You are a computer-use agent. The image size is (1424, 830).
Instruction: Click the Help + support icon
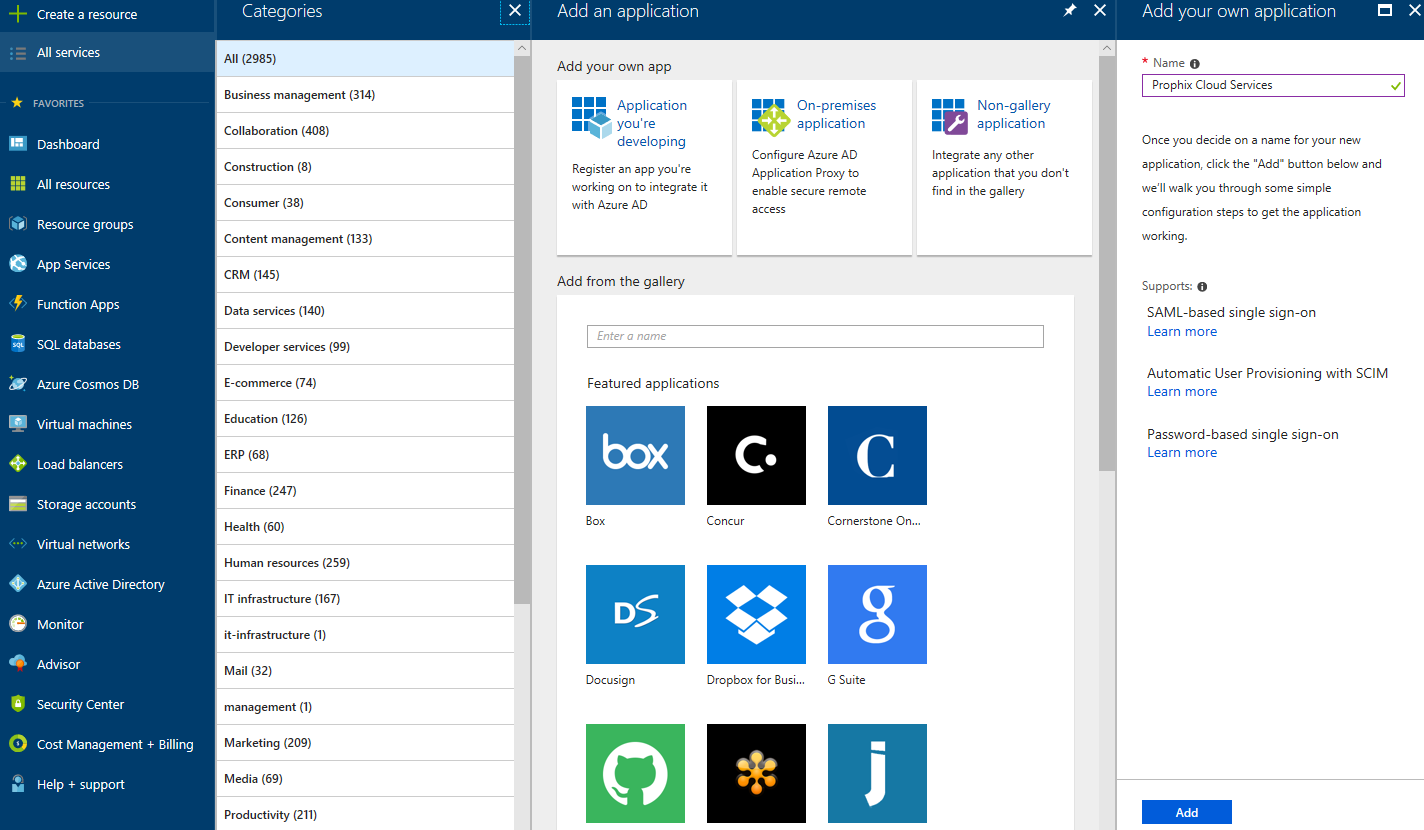click(x=17, y=784)
